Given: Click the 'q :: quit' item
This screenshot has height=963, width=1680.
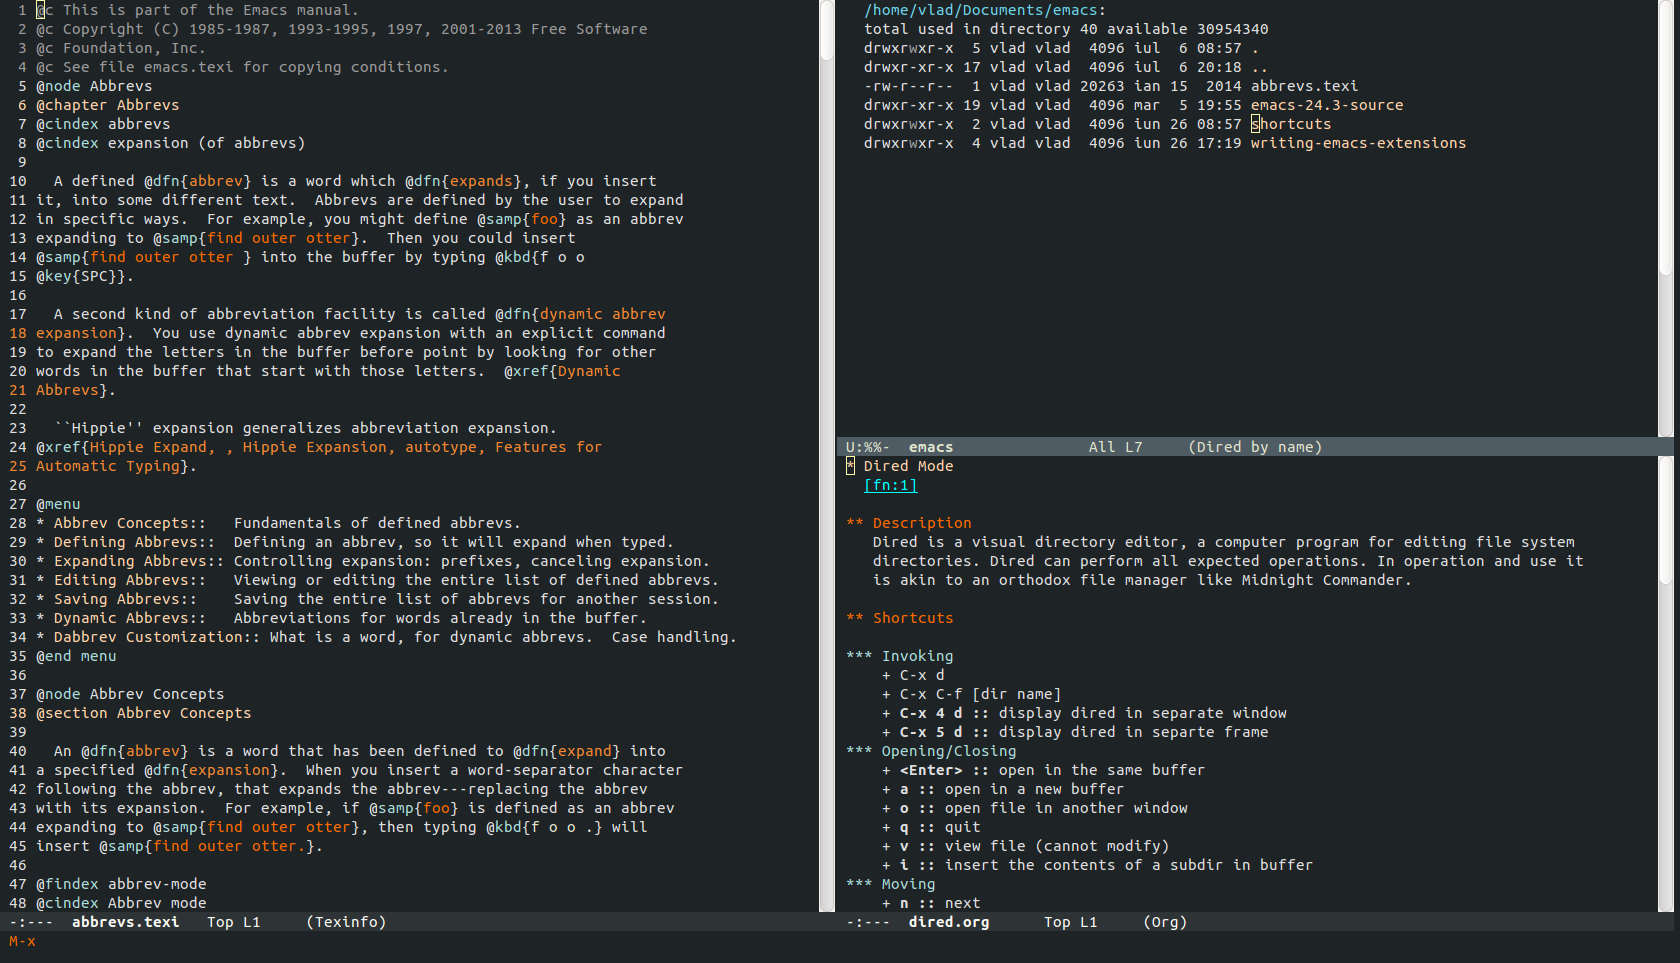Looking at the screenshot, I should click(931, 827).
